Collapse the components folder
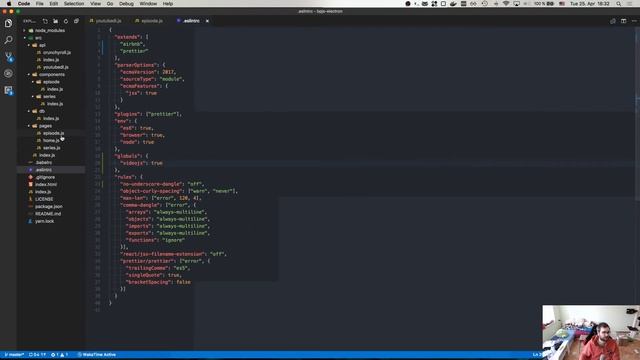Viewport: 640px width, 360px height. pyautogui.click(x=51, y=75)
